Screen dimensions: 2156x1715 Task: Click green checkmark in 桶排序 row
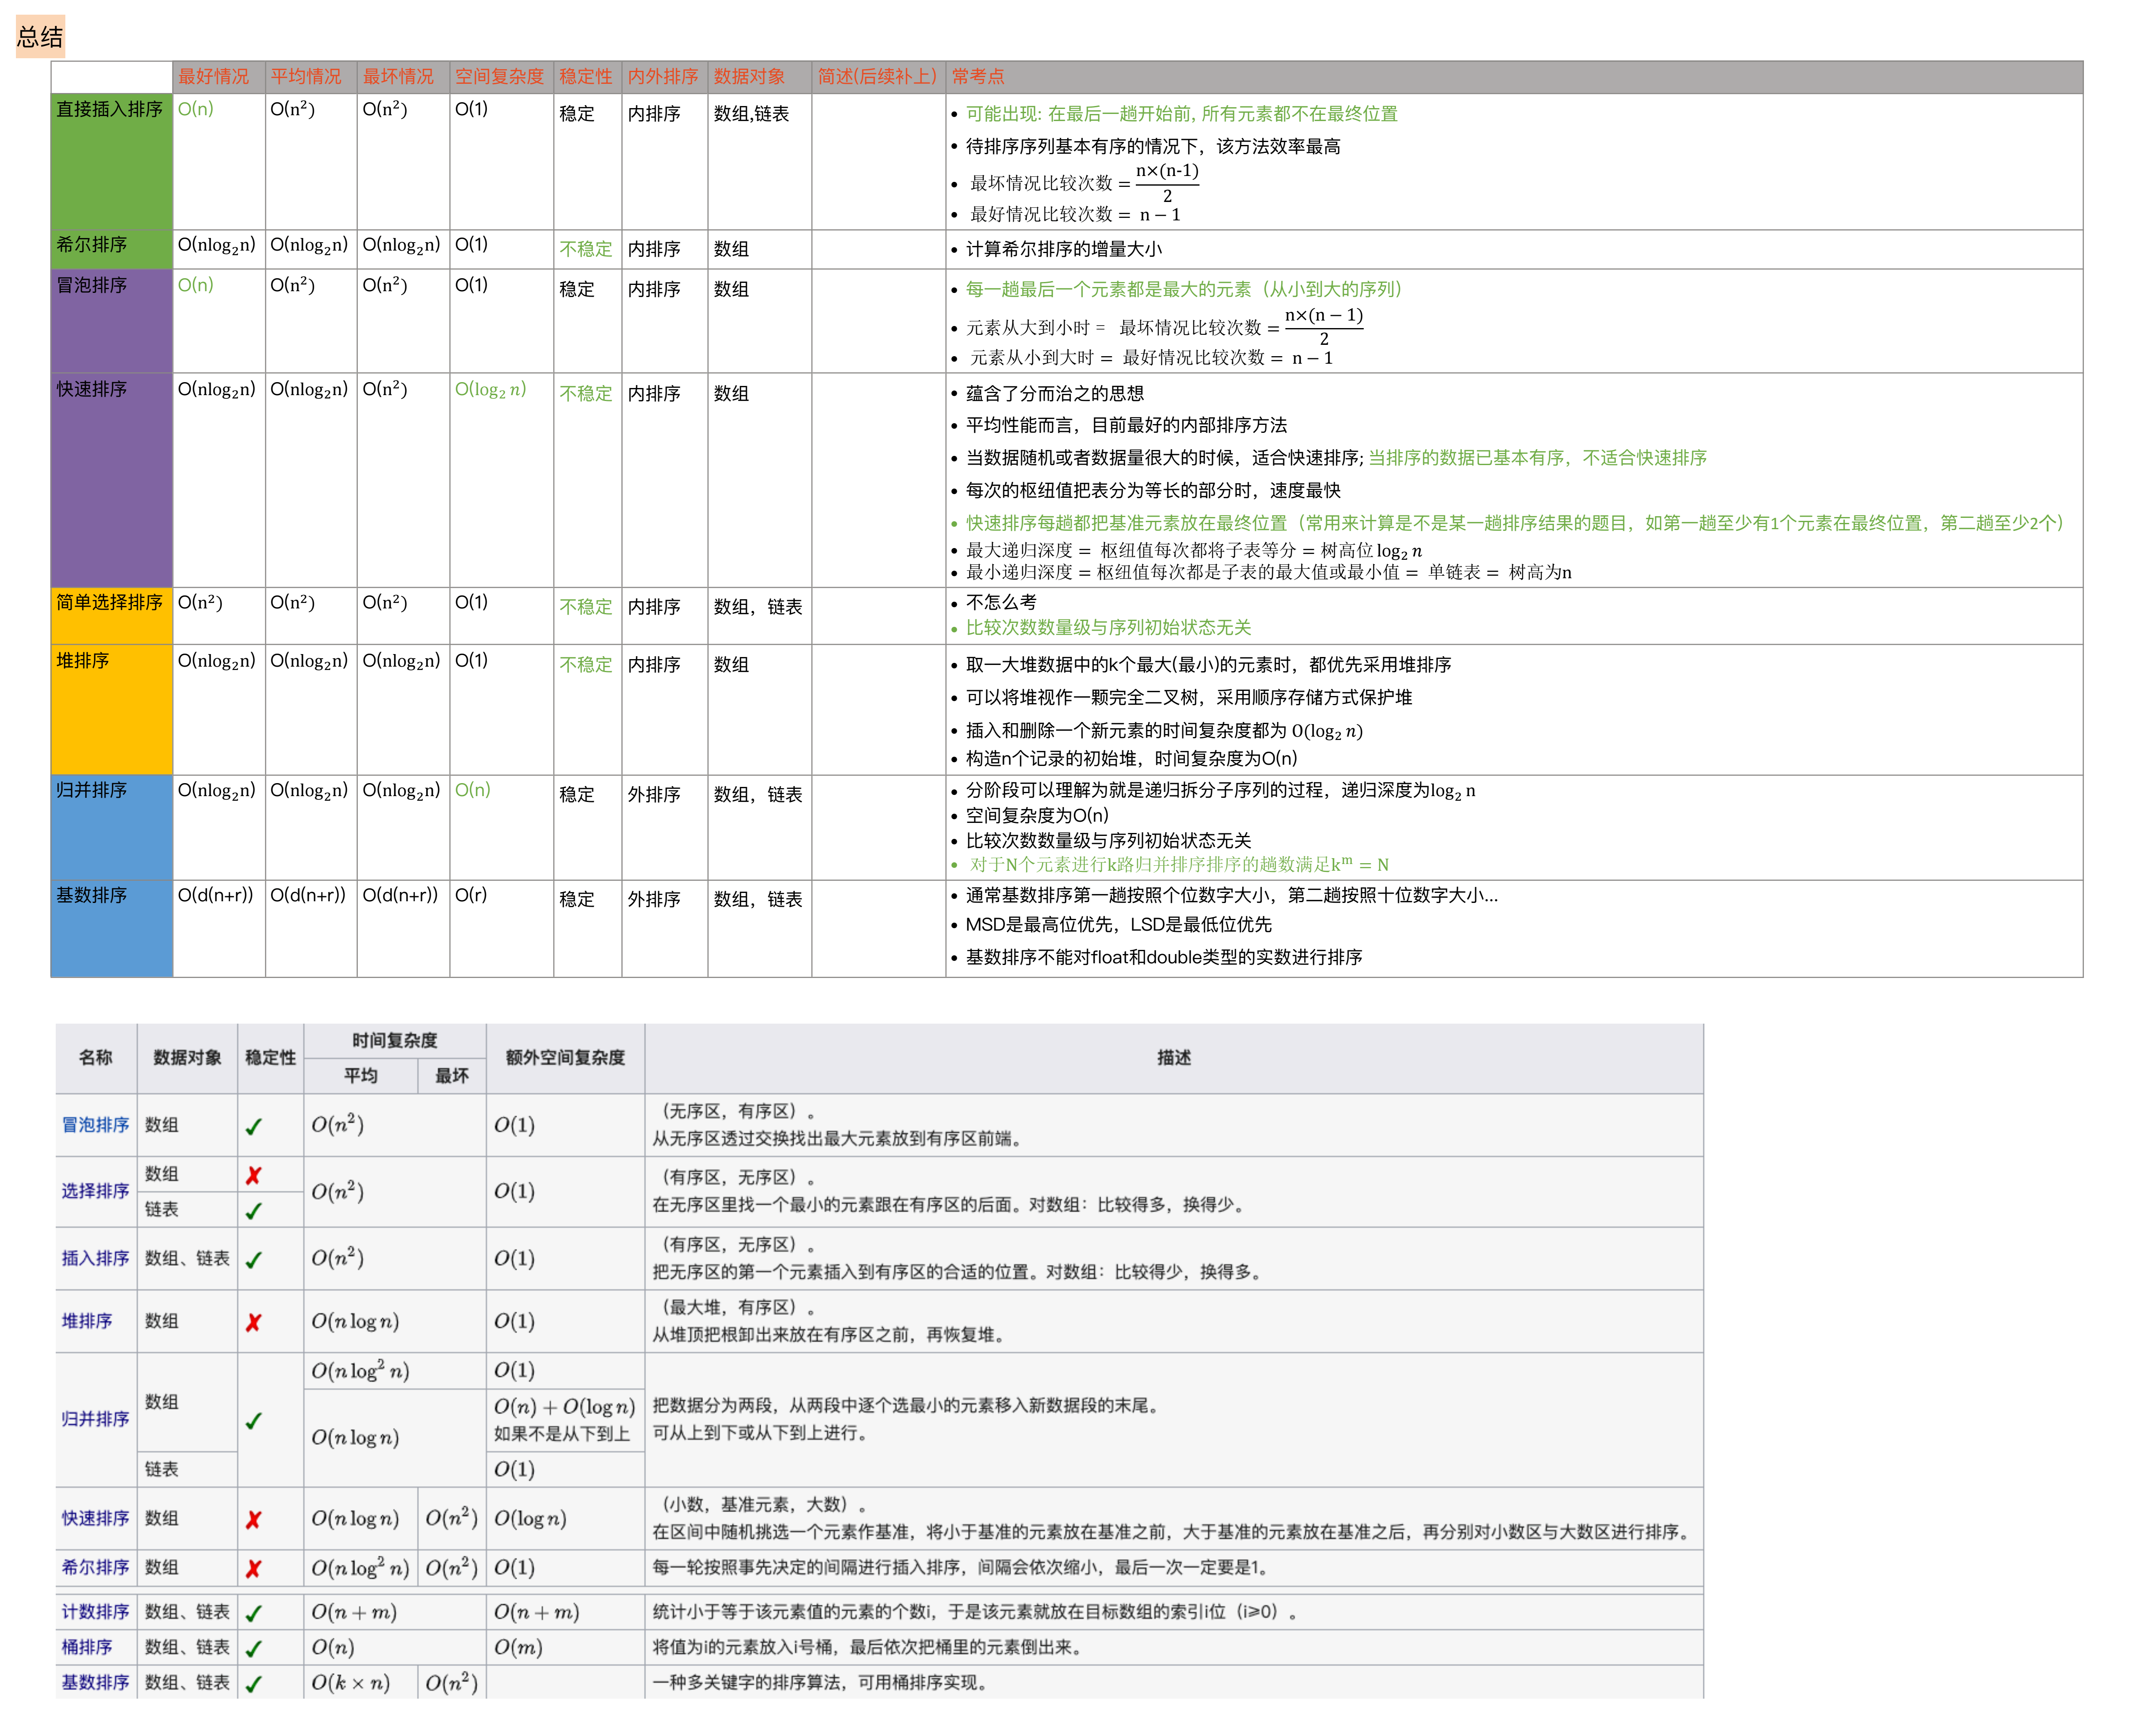(254, 1648)
